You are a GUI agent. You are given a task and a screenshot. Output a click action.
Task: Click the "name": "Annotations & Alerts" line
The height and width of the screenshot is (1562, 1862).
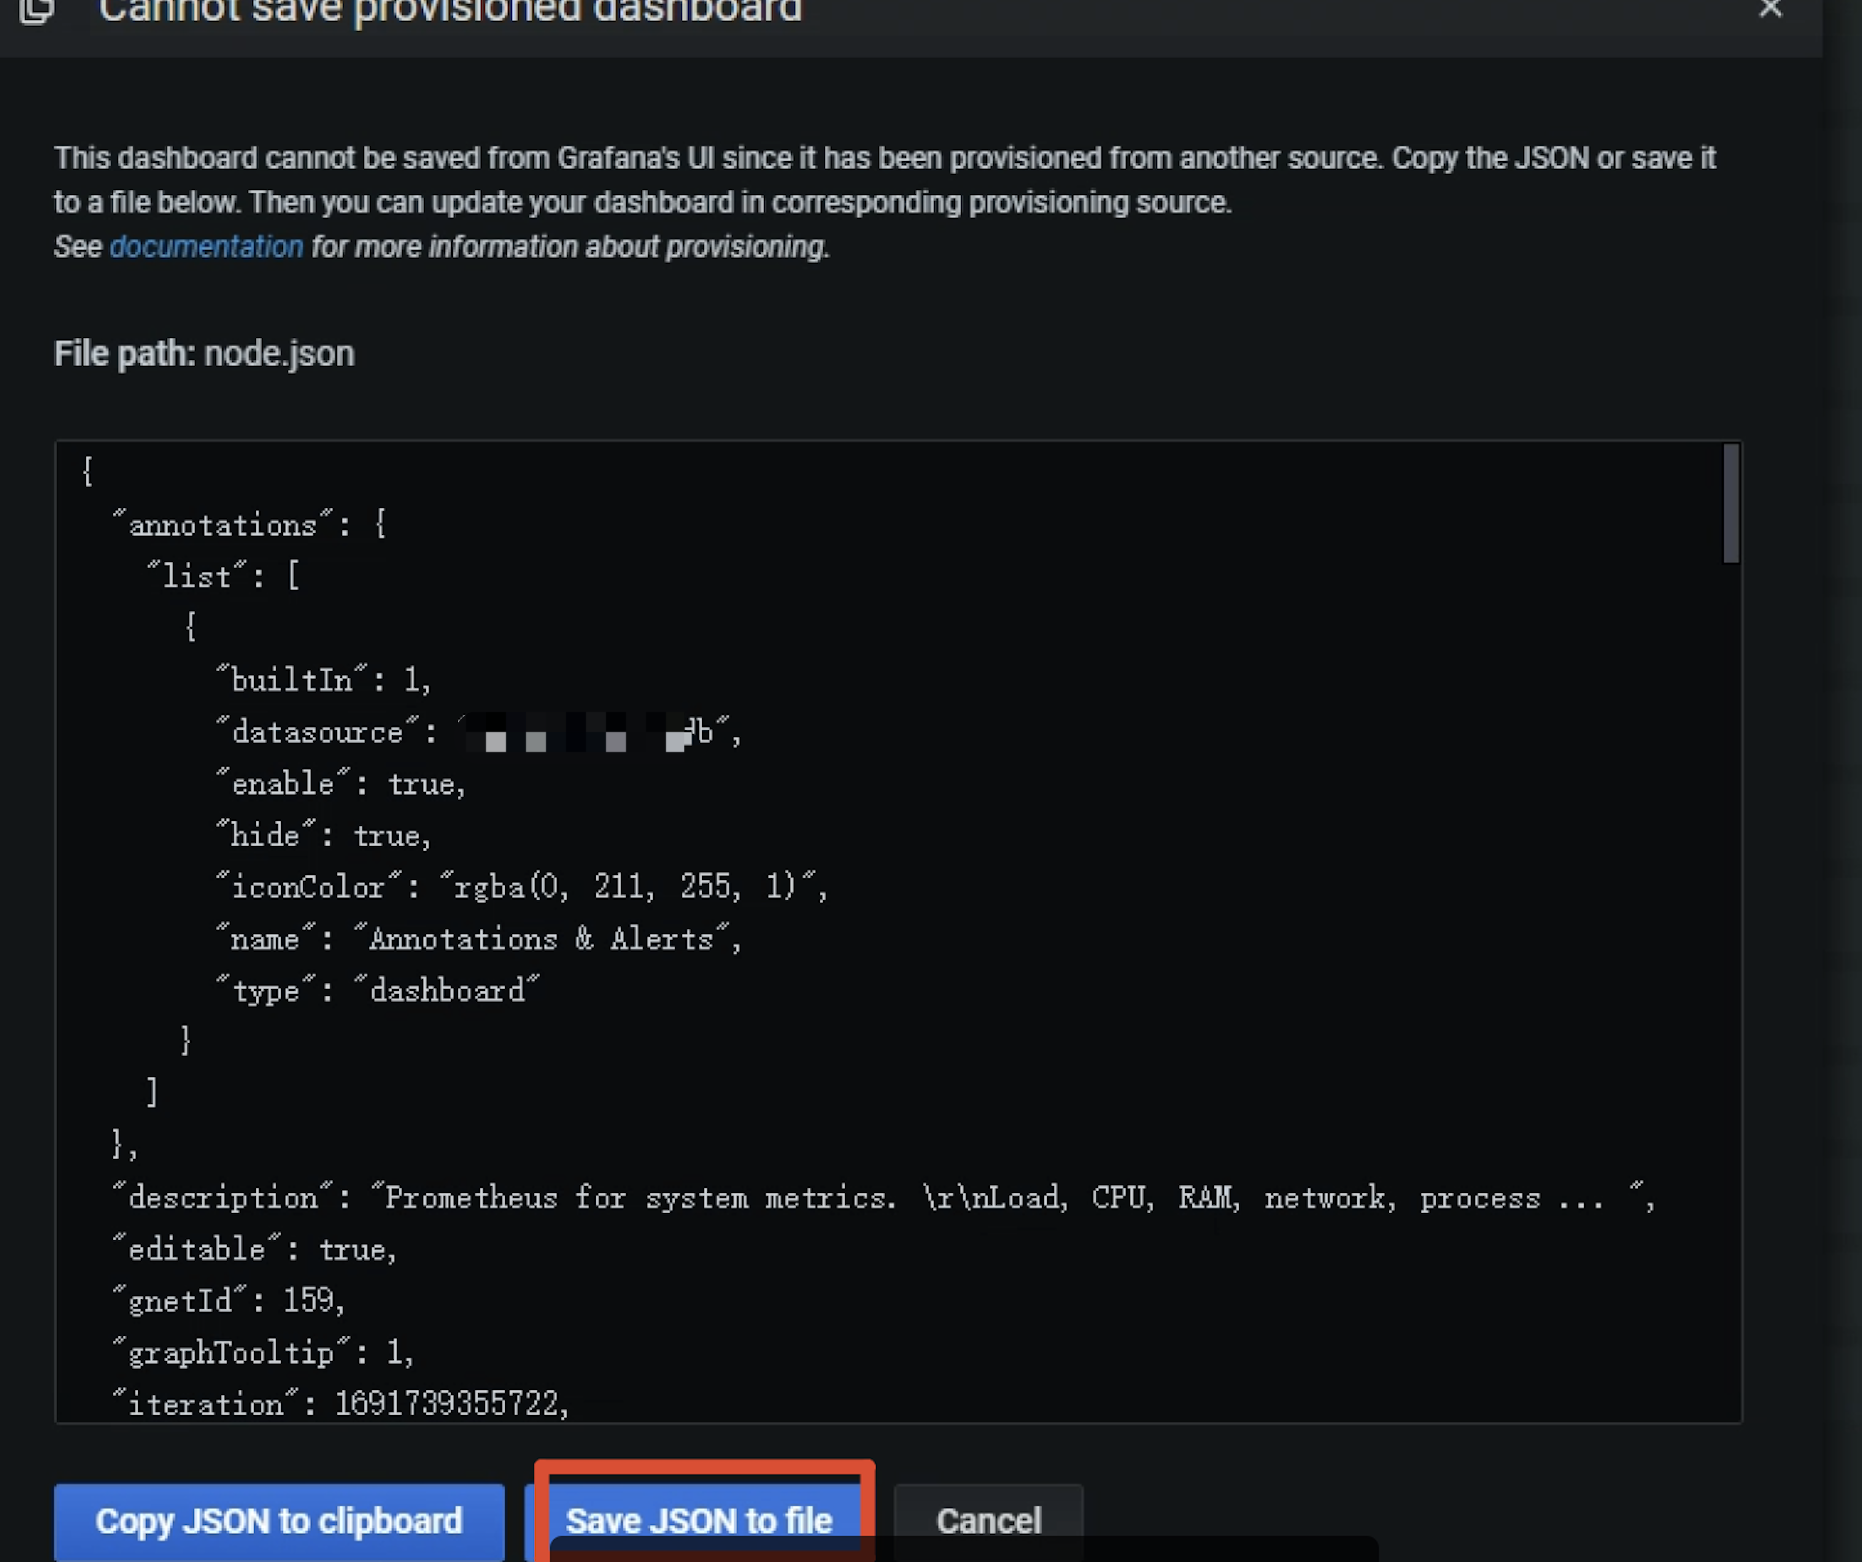479,939
